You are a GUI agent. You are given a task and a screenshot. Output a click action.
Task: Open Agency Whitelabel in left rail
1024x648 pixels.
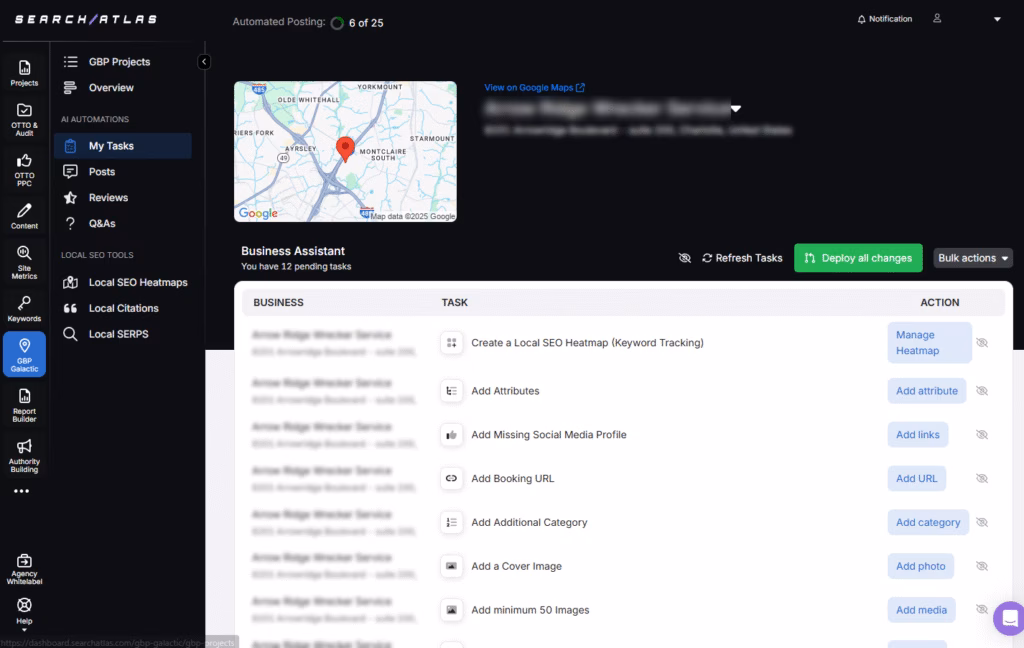tap(24, 567)
